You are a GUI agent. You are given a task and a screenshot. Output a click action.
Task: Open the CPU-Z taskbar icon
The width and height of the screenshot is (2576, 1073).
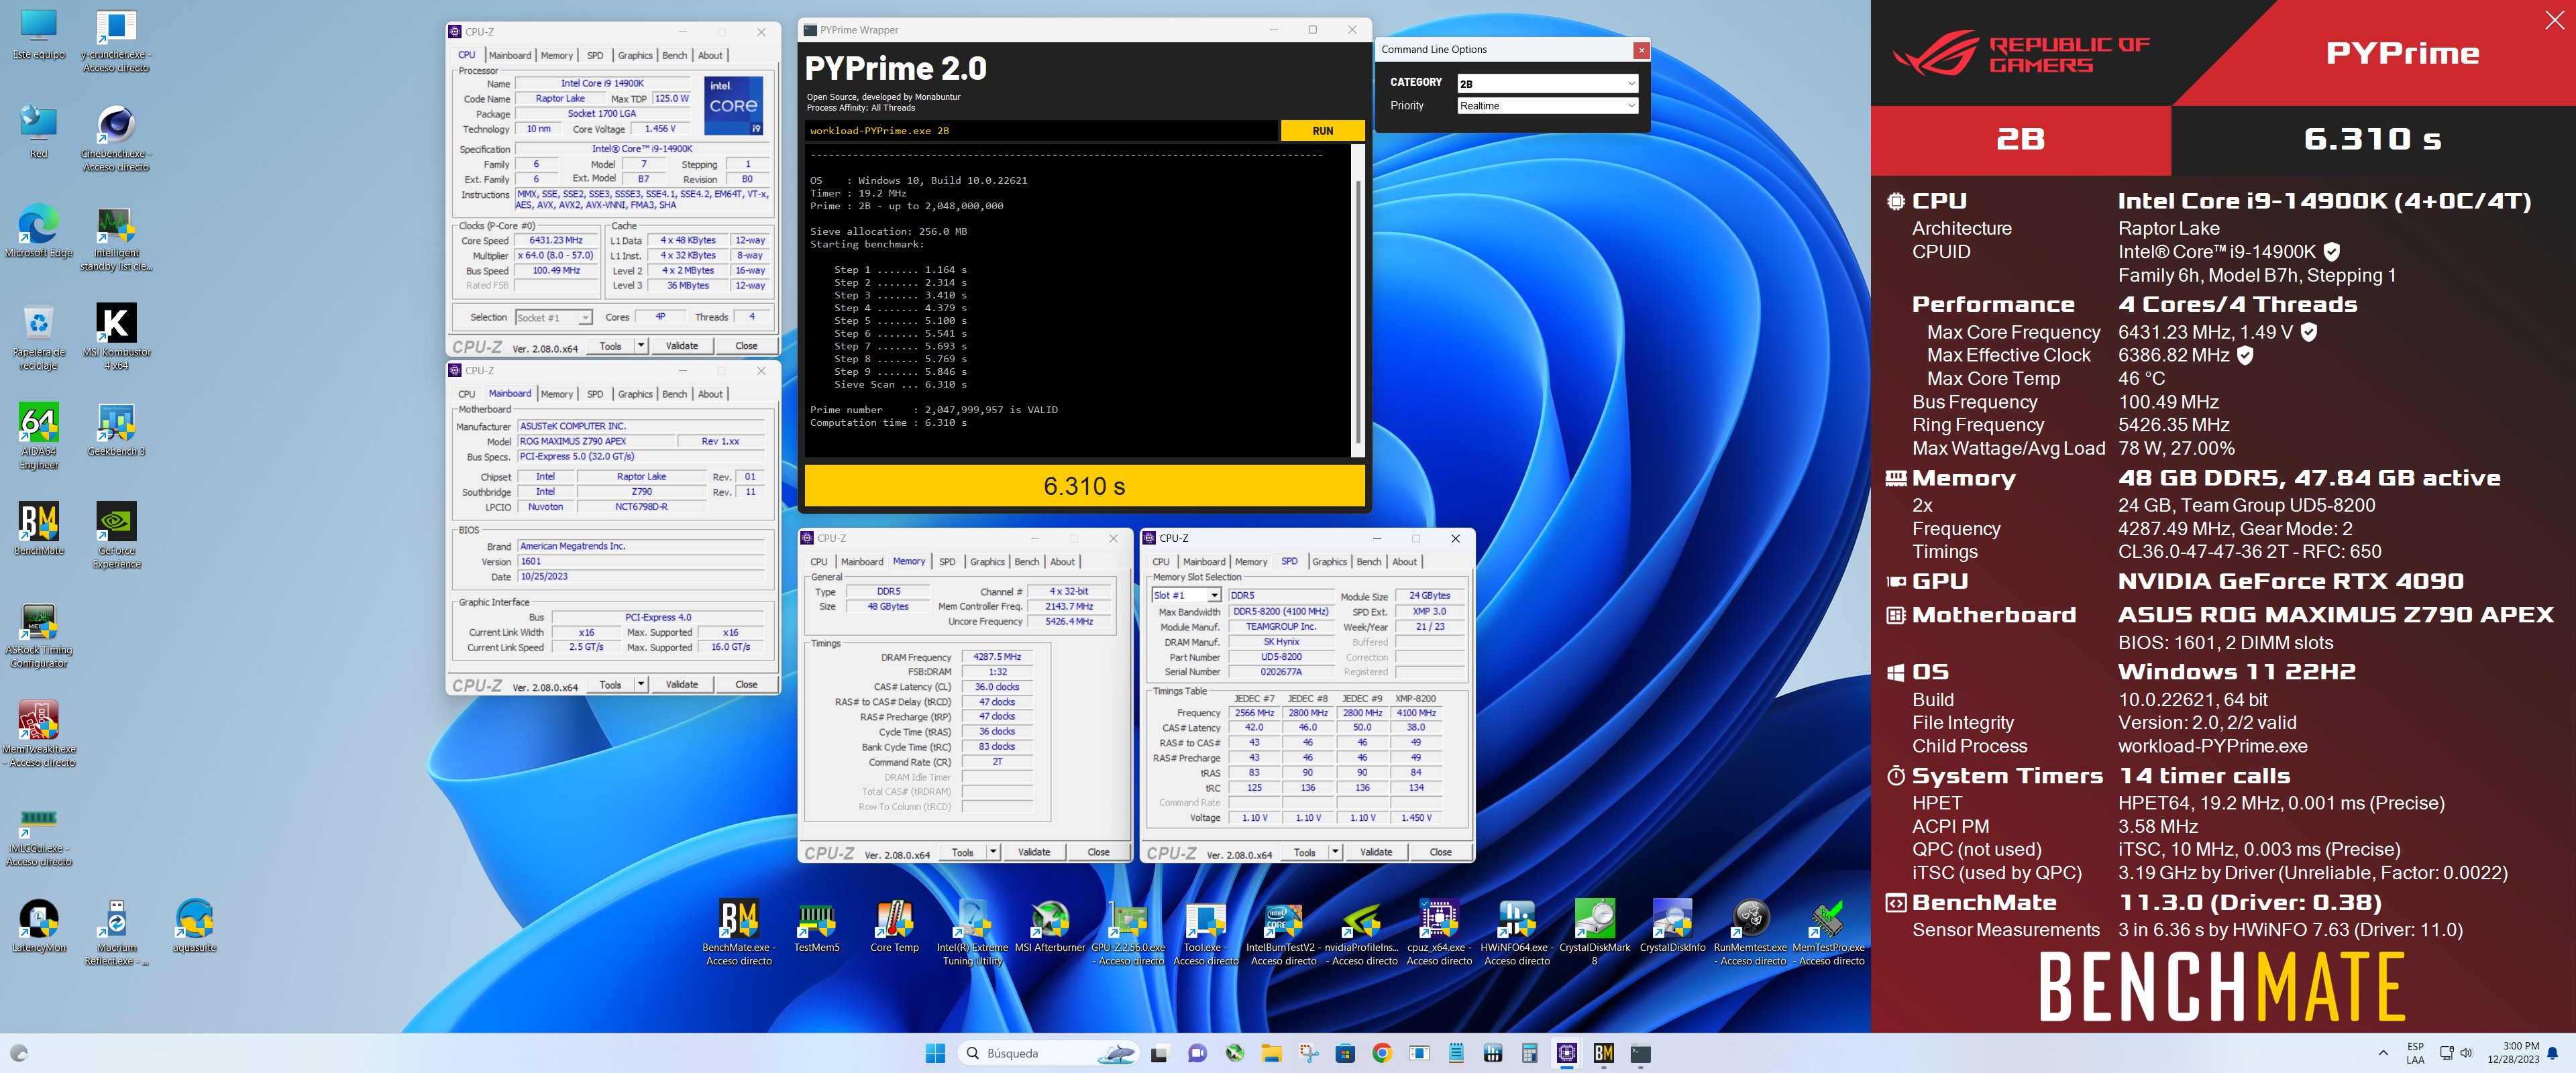coord(1566,1053)
